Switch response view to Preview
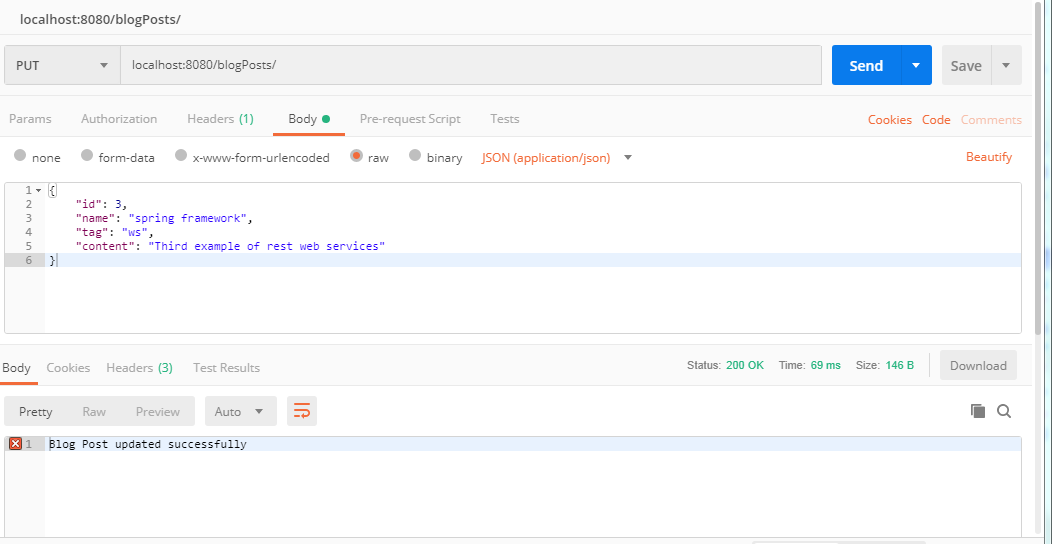This screenshot has width=1052, height=544. [x=158, y=411]
